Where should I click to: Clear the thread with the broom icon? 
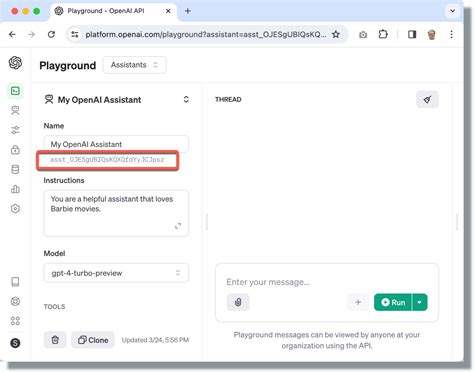point(427,99)
